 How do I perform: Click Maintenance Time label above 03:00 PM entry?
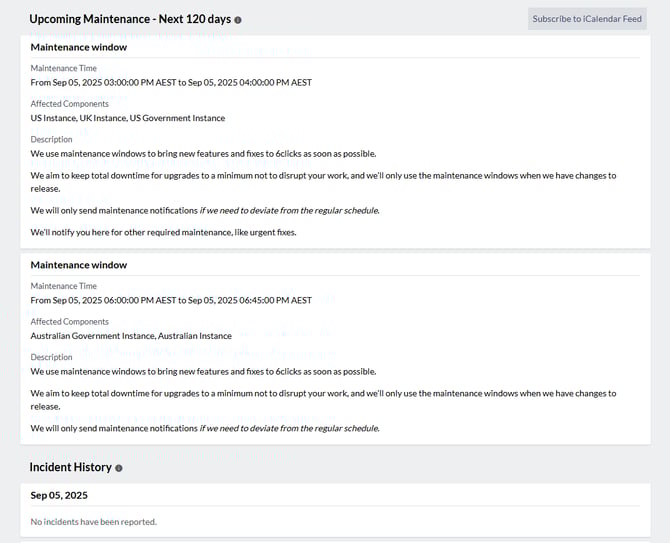(x=64, y=68)
